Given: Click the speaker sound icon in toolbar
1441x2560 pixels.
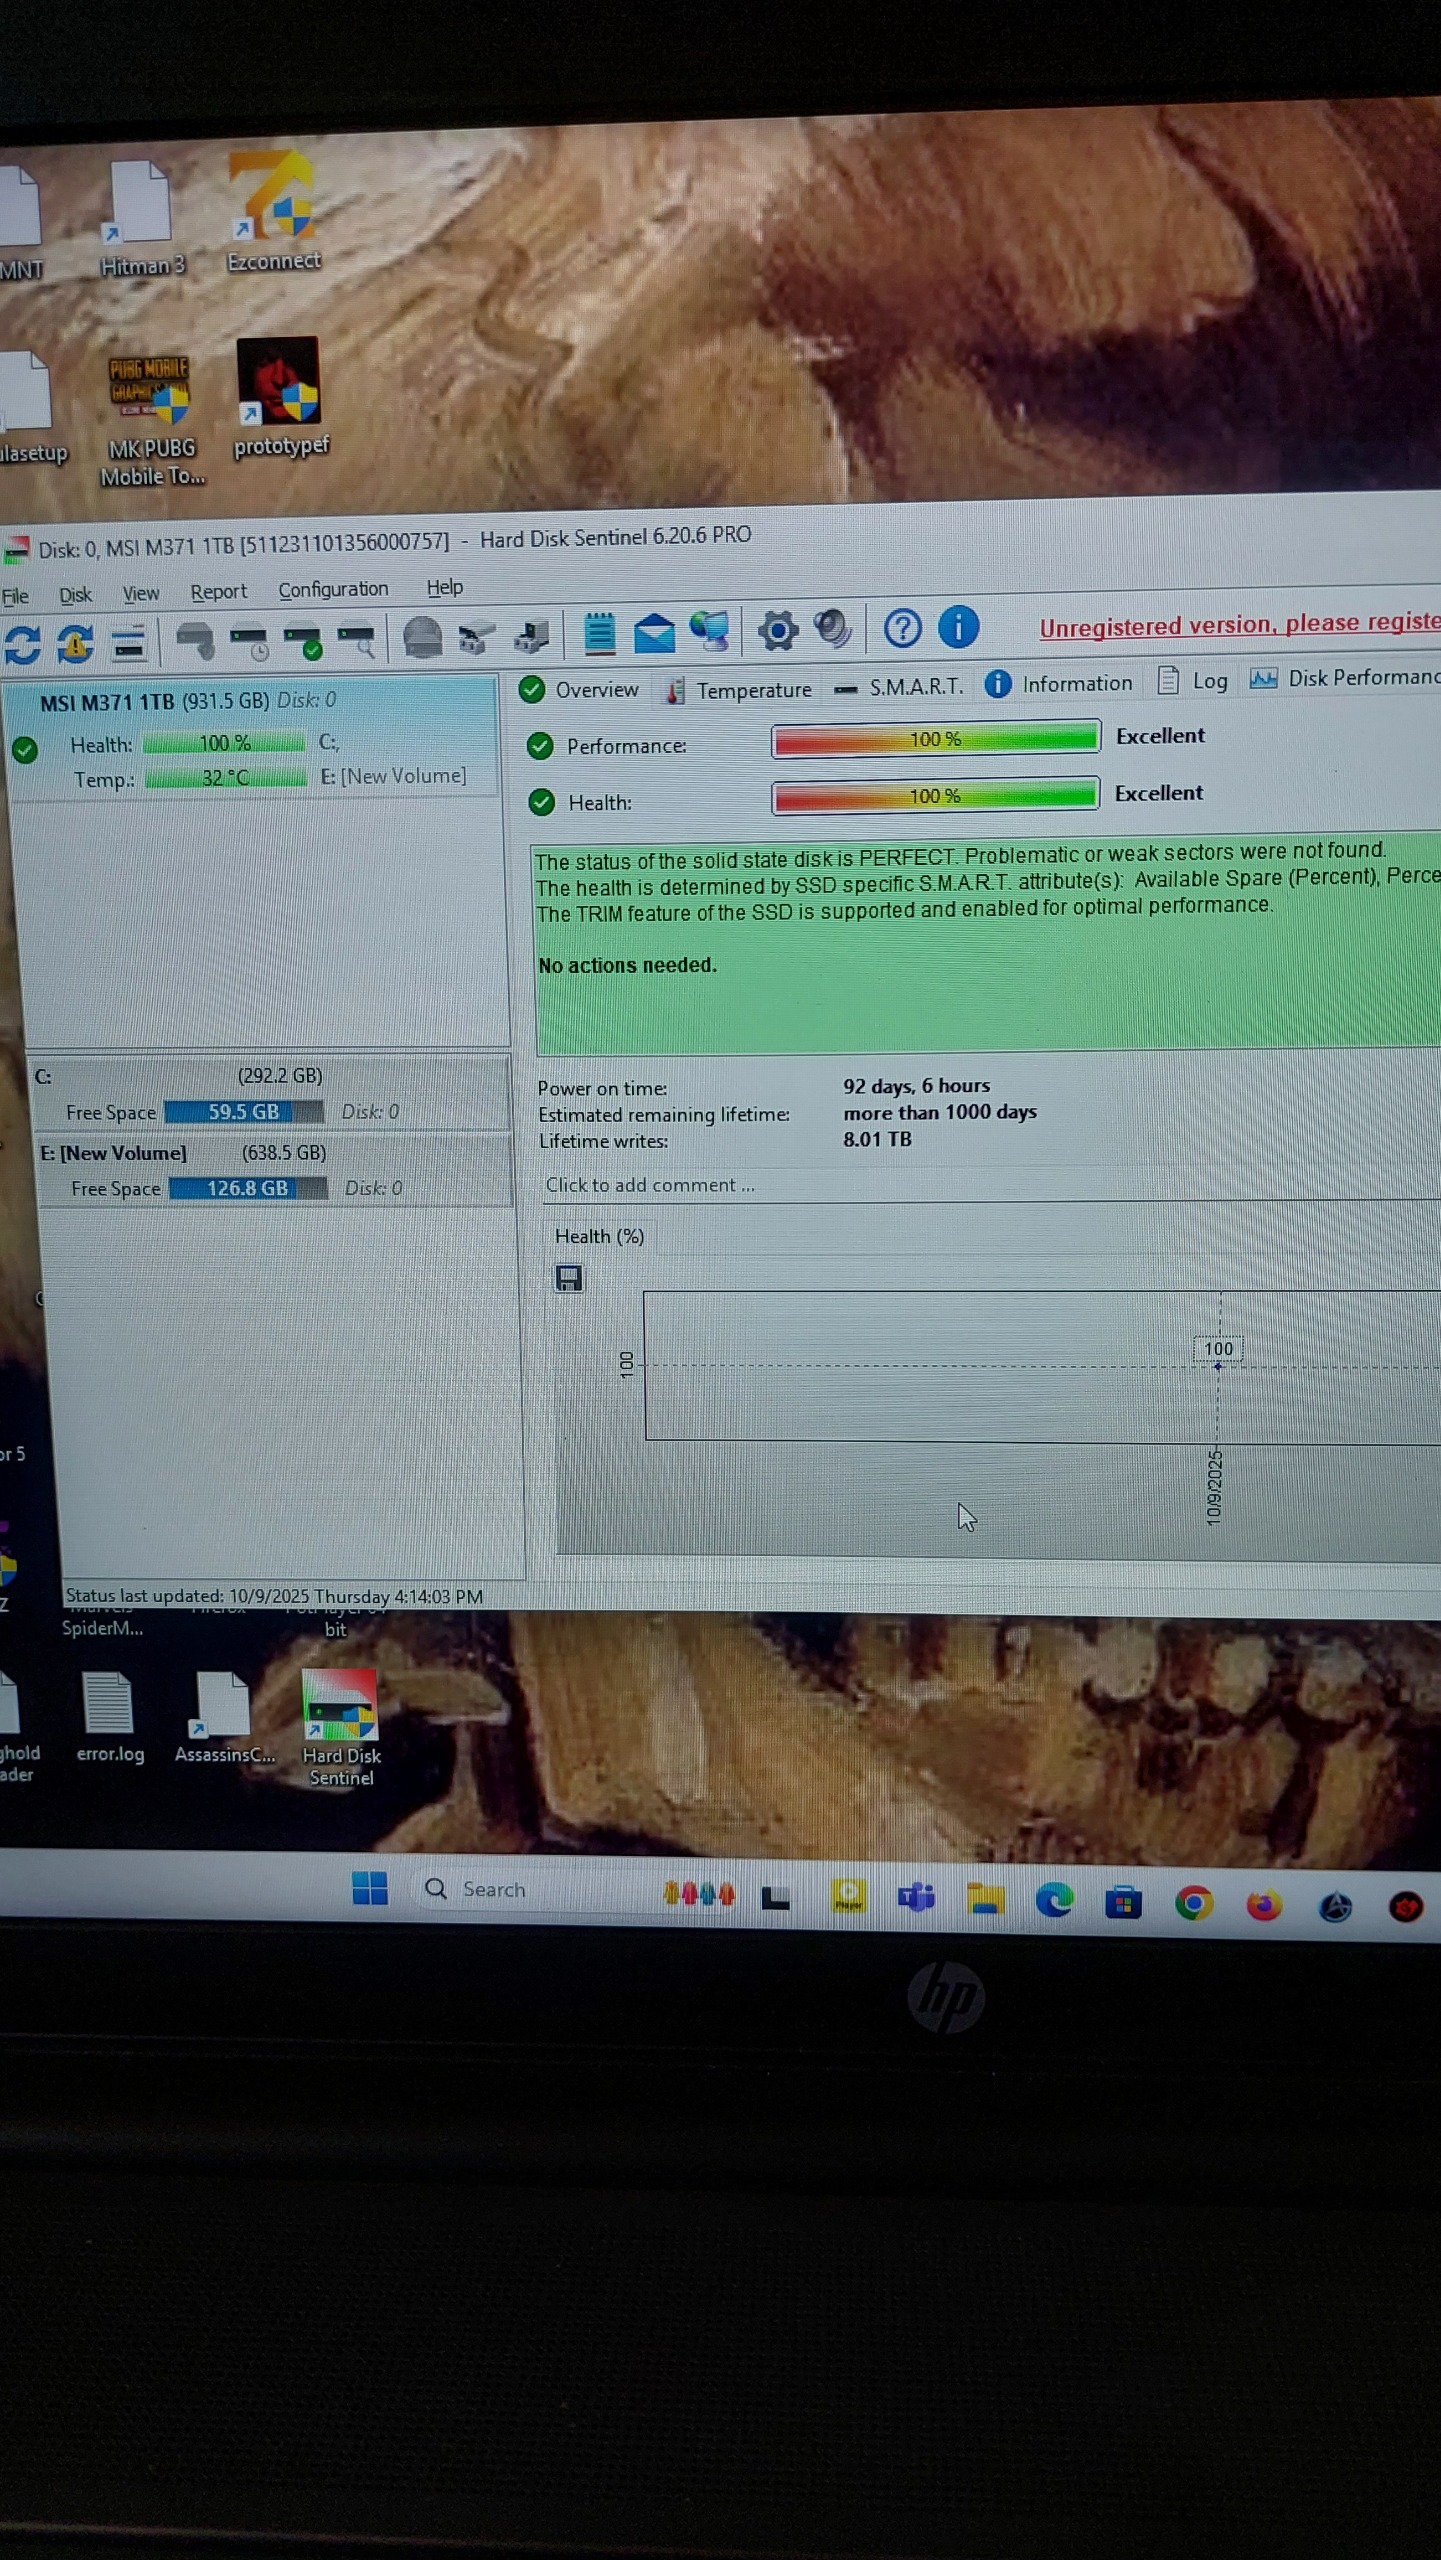Looking at the screenshot, I should [x=832, y=630].
